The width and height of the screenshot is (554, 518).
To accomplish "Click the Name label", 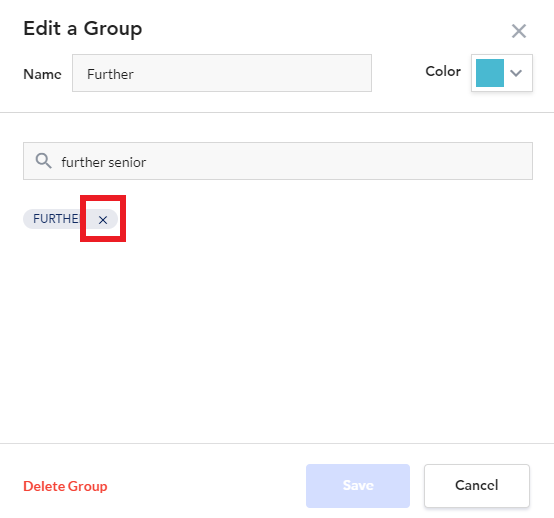I will coord(42,74).
